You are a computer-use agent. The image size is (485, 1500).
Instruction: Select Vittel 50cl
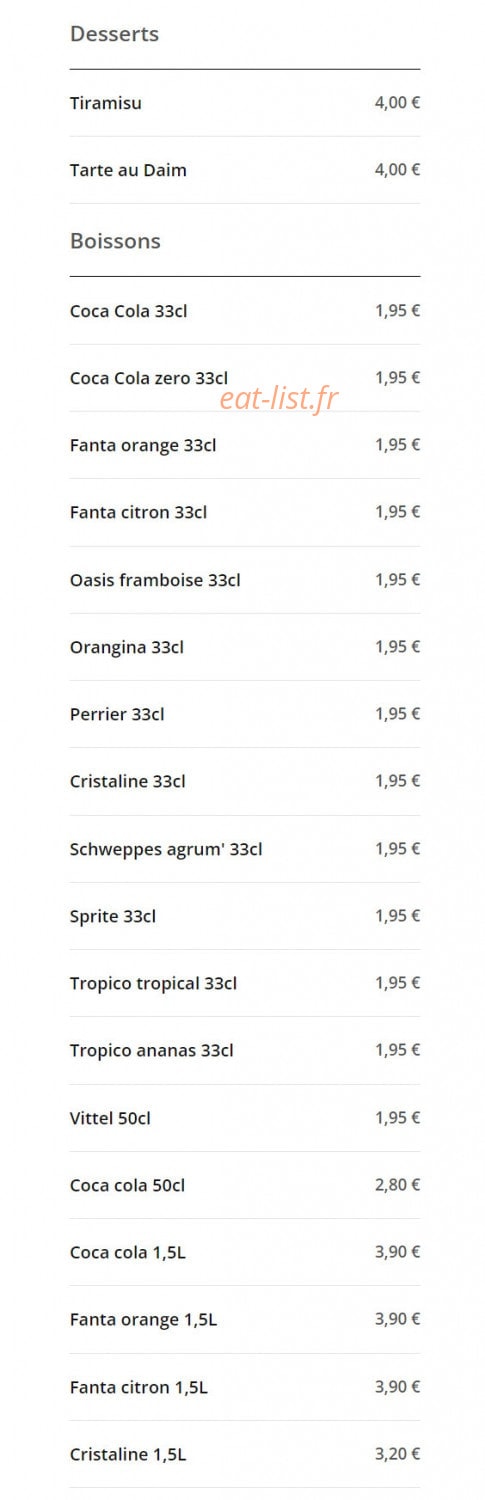coord(245,1118)
